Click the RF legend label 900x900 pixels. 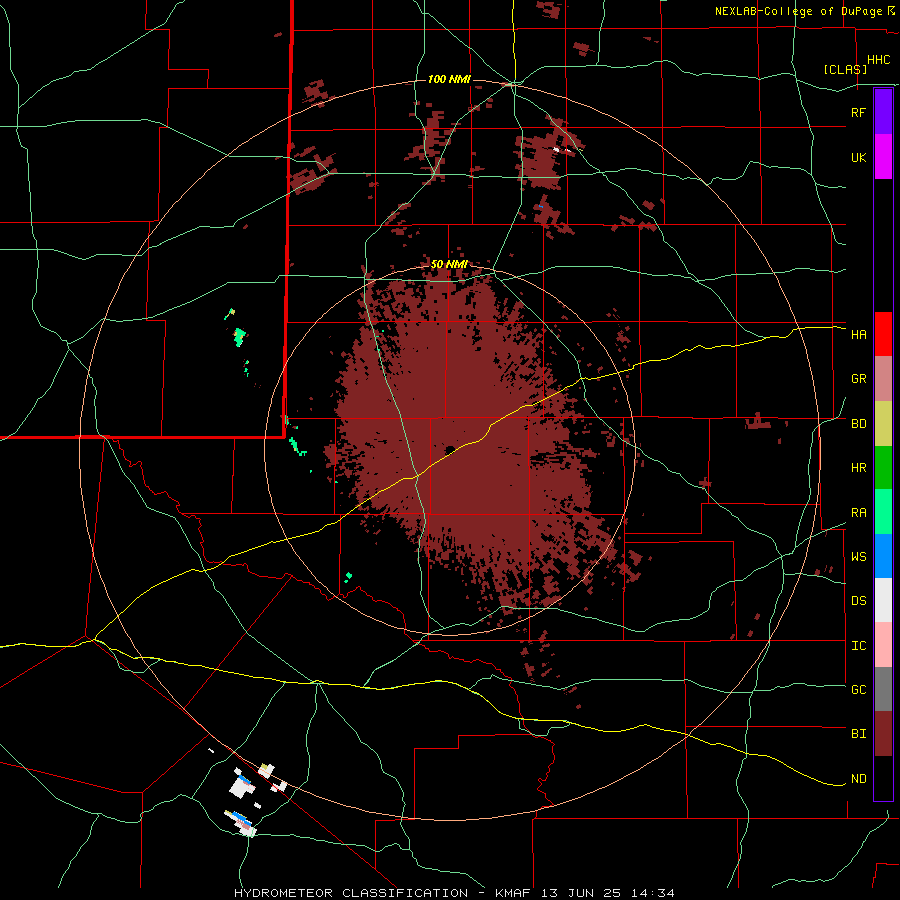pyautogui.click(x=858, y=112)
